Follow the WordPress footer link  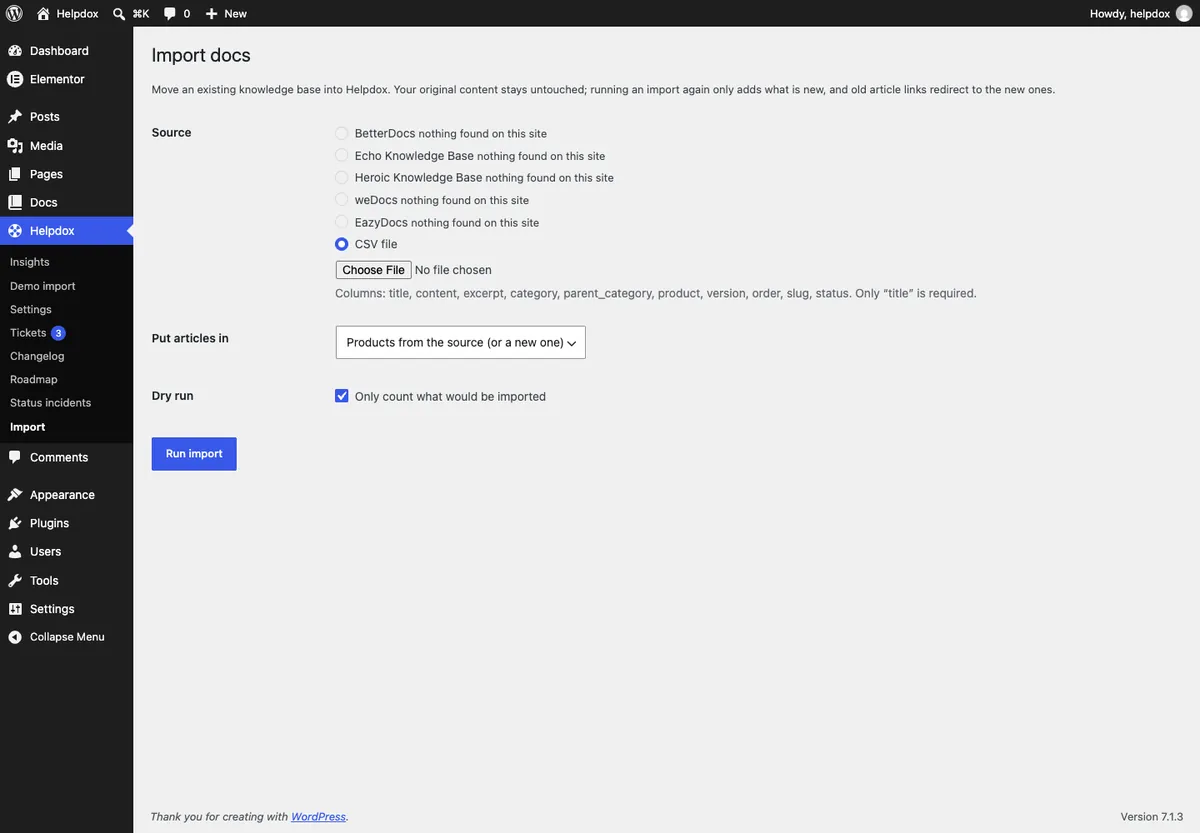[x=318, y=817]
